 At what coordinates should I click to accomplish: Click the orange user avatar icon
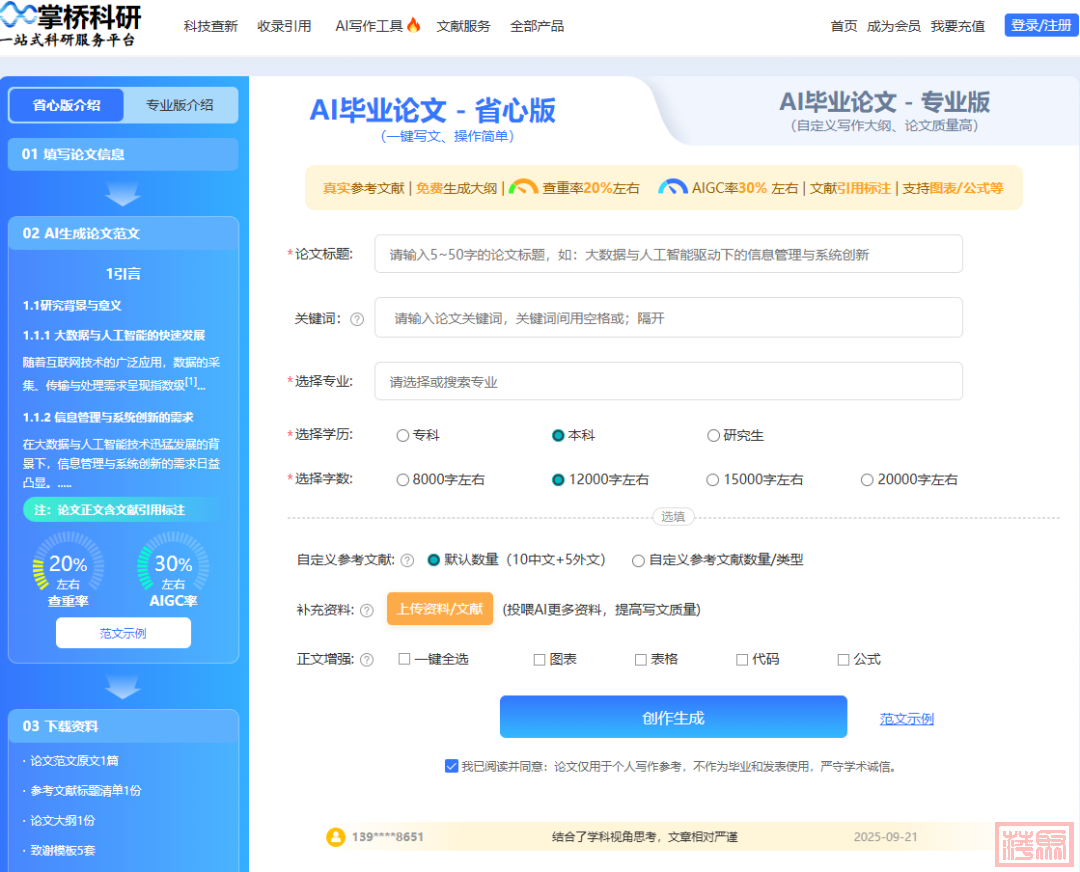coord(336,837)
